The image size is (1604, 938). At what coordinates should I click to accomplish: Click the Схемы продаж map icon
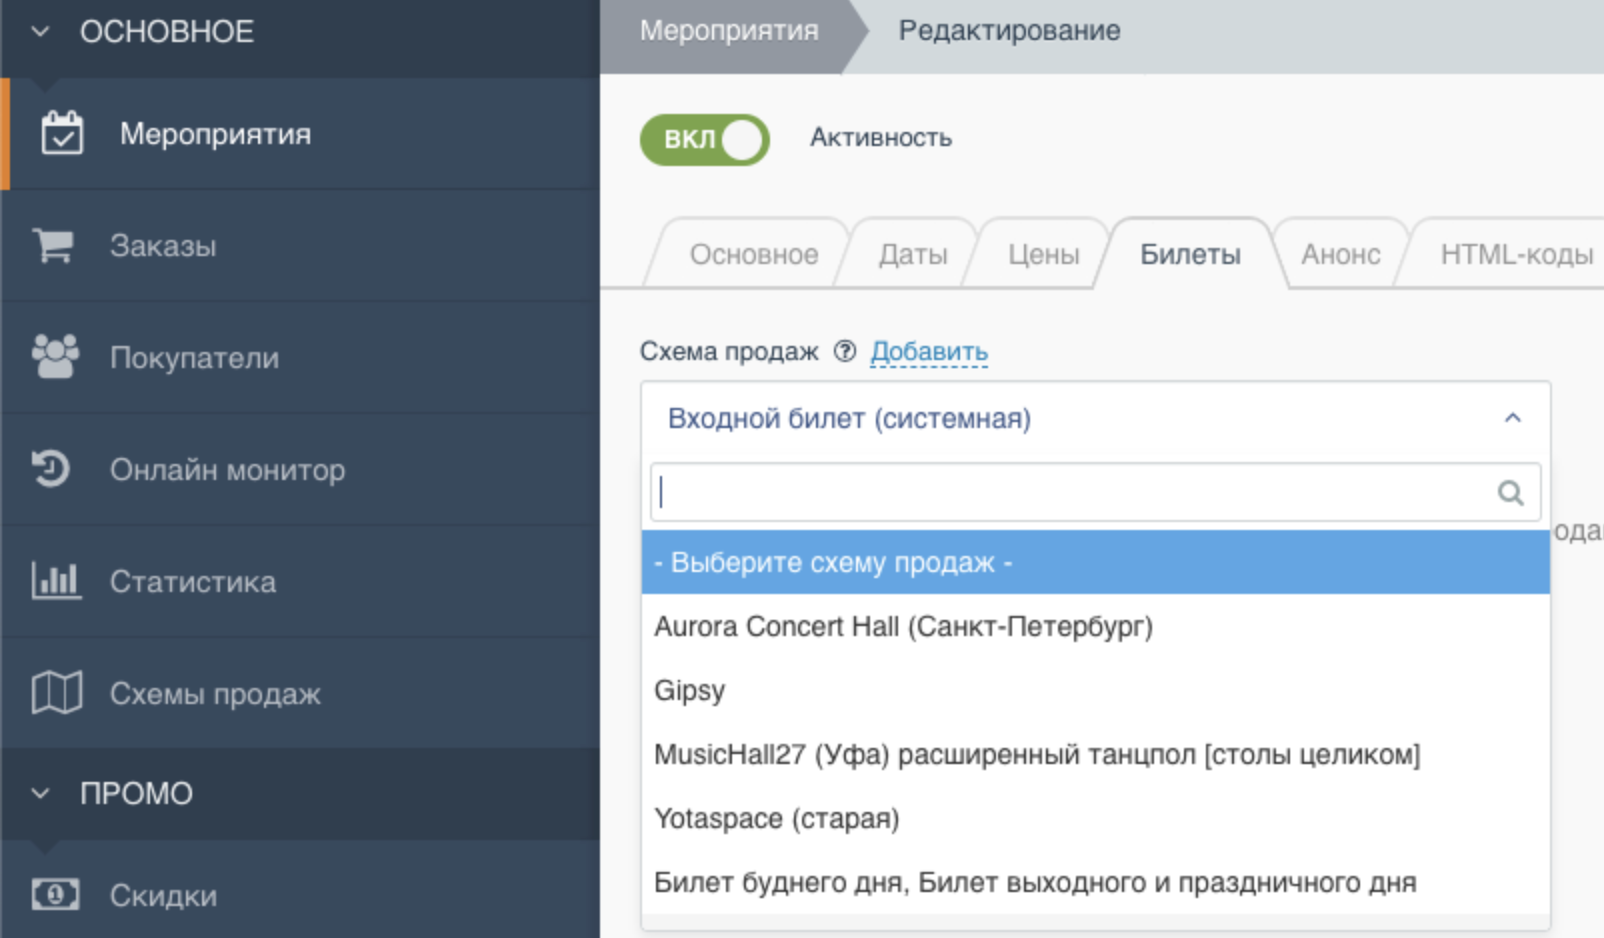pyautogui.click(x=57, y=693)
